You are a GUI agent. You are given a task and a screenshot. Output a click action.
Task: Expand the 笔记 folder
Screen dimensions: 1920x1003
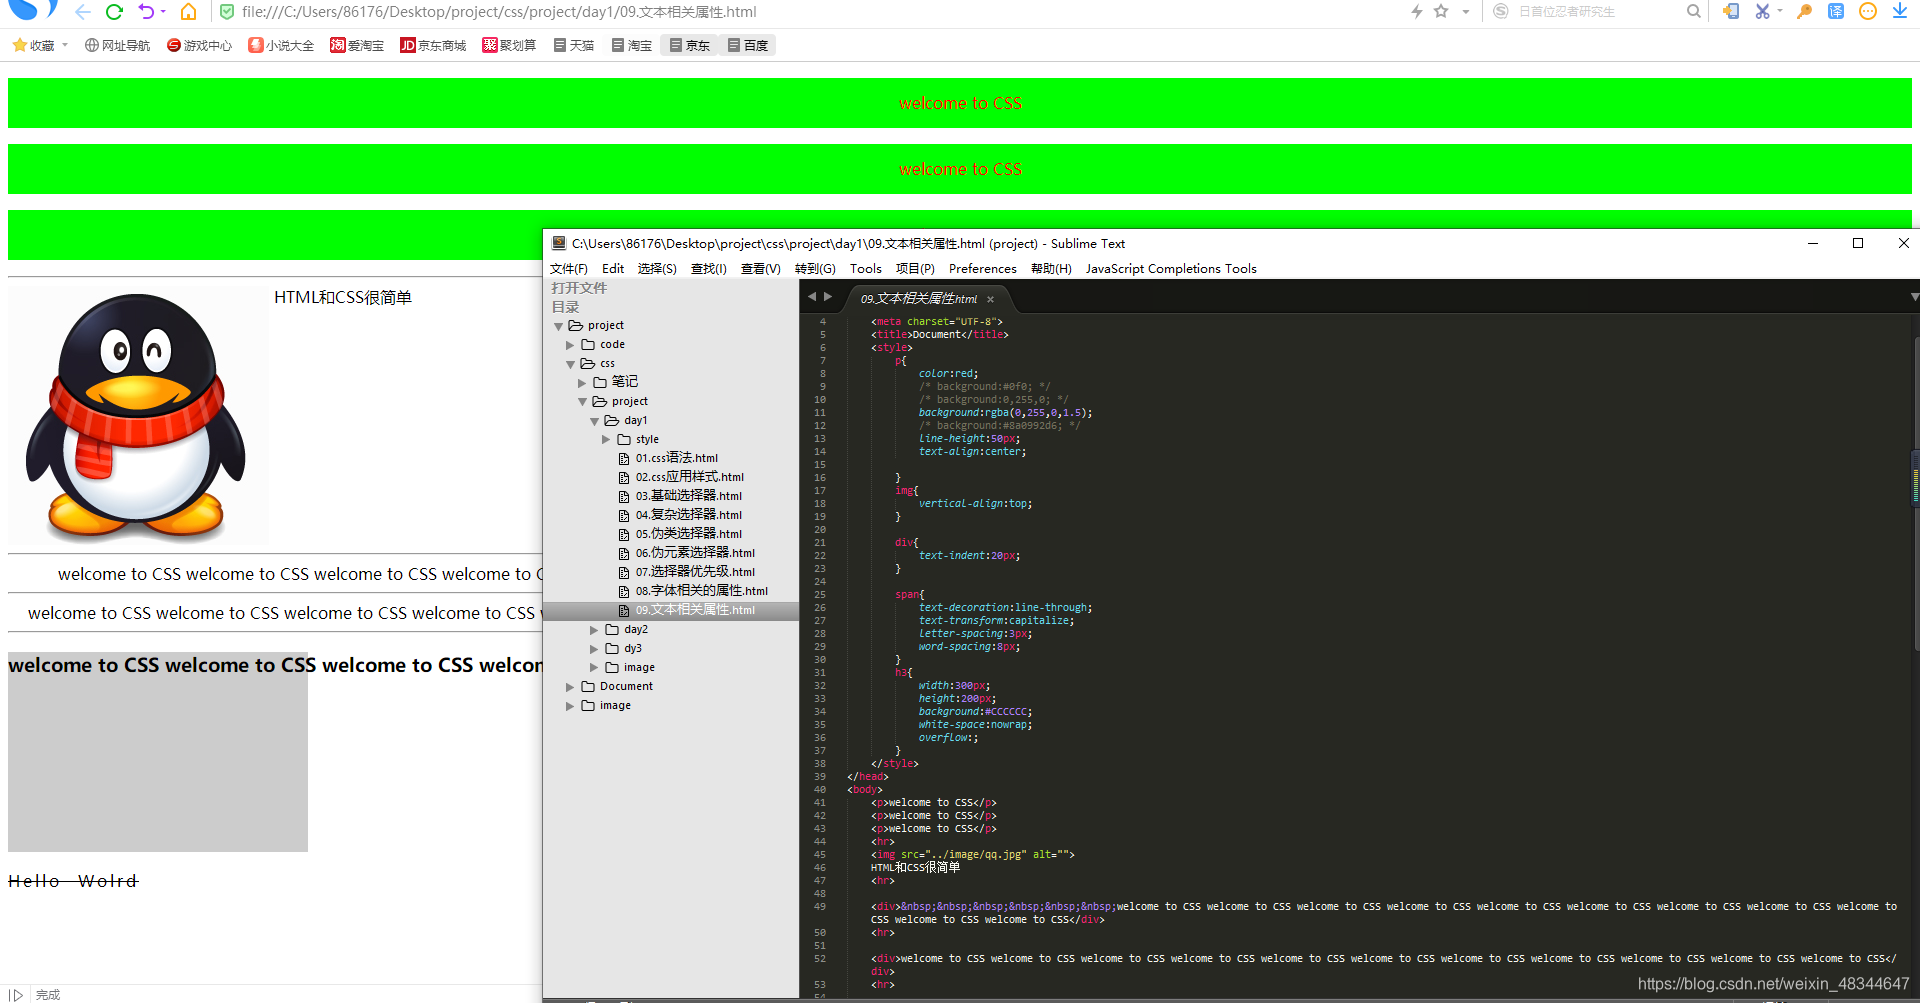[x=583, y=383]
